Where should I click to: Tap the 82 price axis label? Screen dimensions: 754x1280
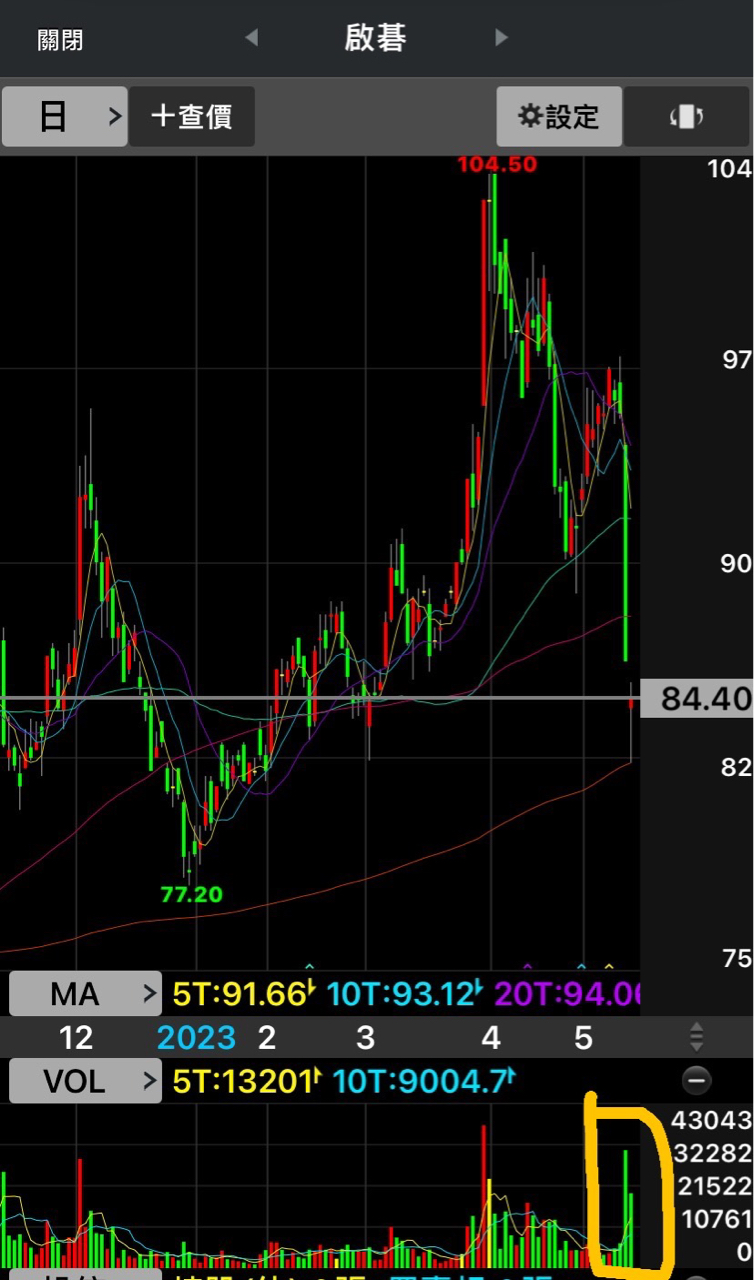[736, 767]
